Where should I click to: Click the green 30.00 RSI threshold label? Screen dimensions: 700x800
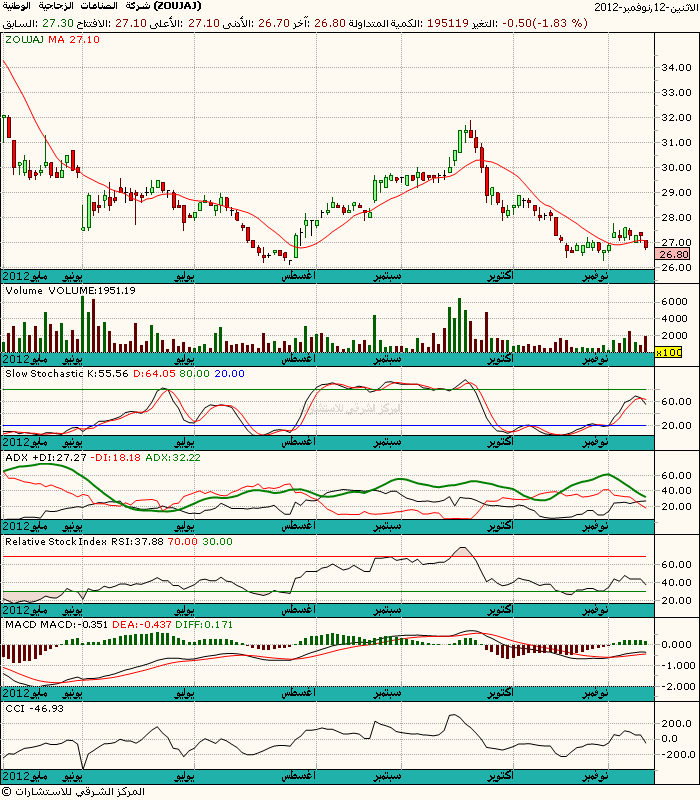217,541
